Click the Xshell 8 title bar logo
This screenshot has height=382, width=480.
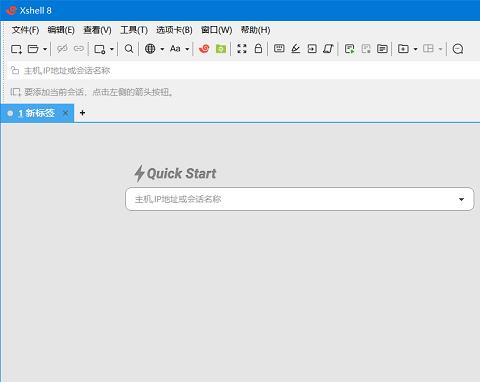click(11, 10)
